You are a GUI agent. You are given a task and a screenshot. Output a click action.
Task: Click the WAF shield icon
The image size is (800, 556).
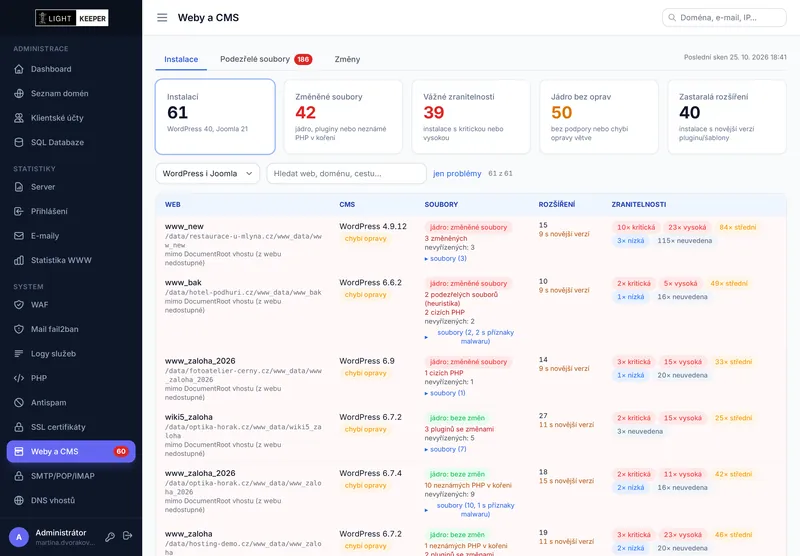pyautogui.click(x=19, y=305)
